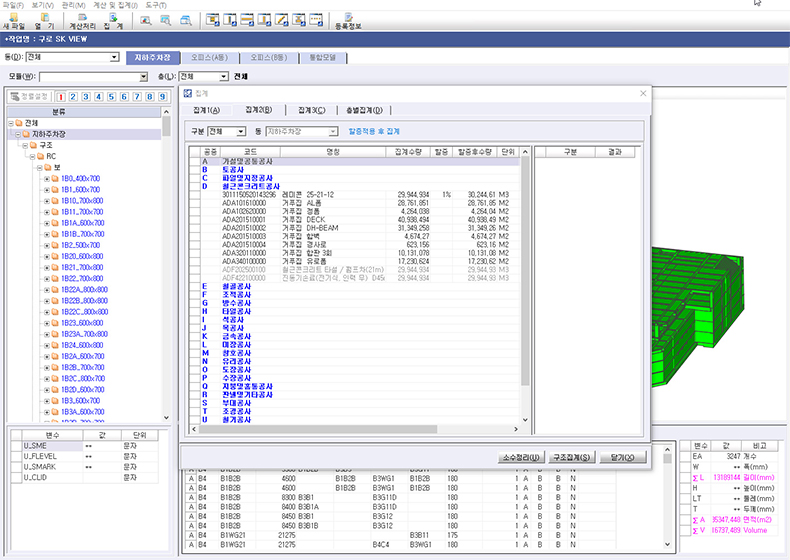This screenshot has height=560, width=790.
Task: Select the U_FLEVEL variable row
Action: coord(85,457)
